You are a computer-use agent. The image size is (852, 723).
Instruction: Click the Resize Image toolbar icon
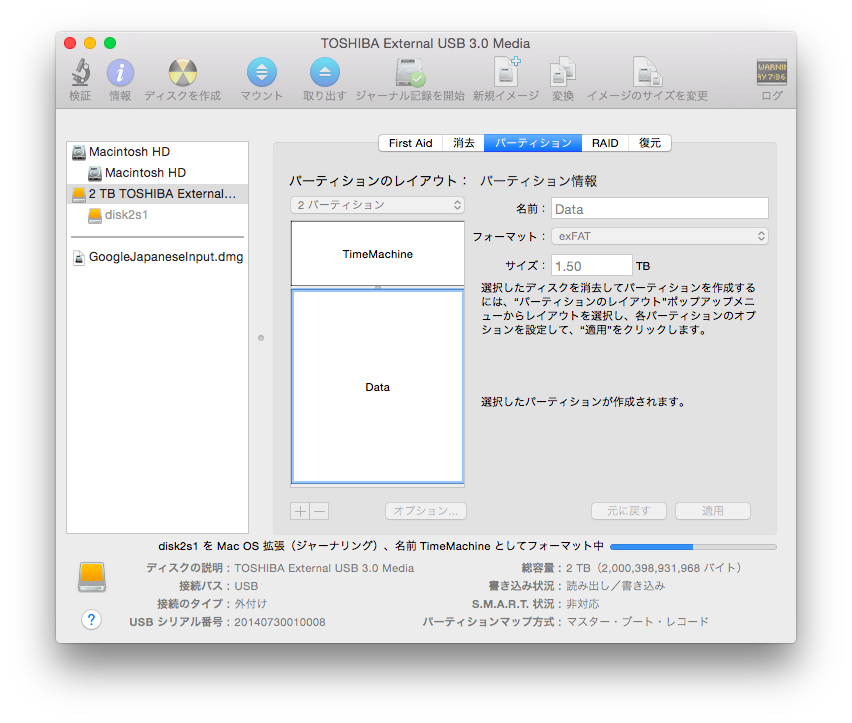tap(647, 72)
